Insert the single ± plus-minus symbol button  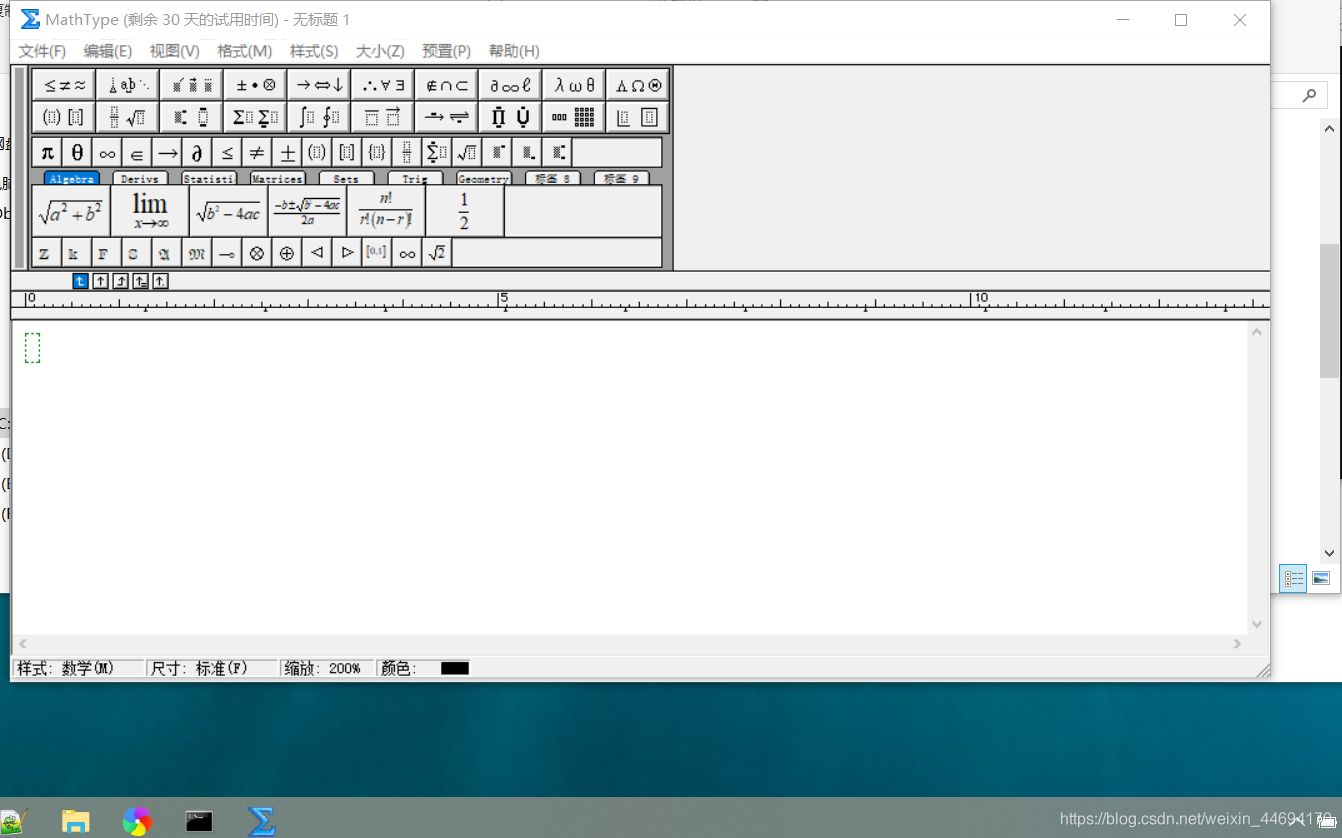point(287,153)
